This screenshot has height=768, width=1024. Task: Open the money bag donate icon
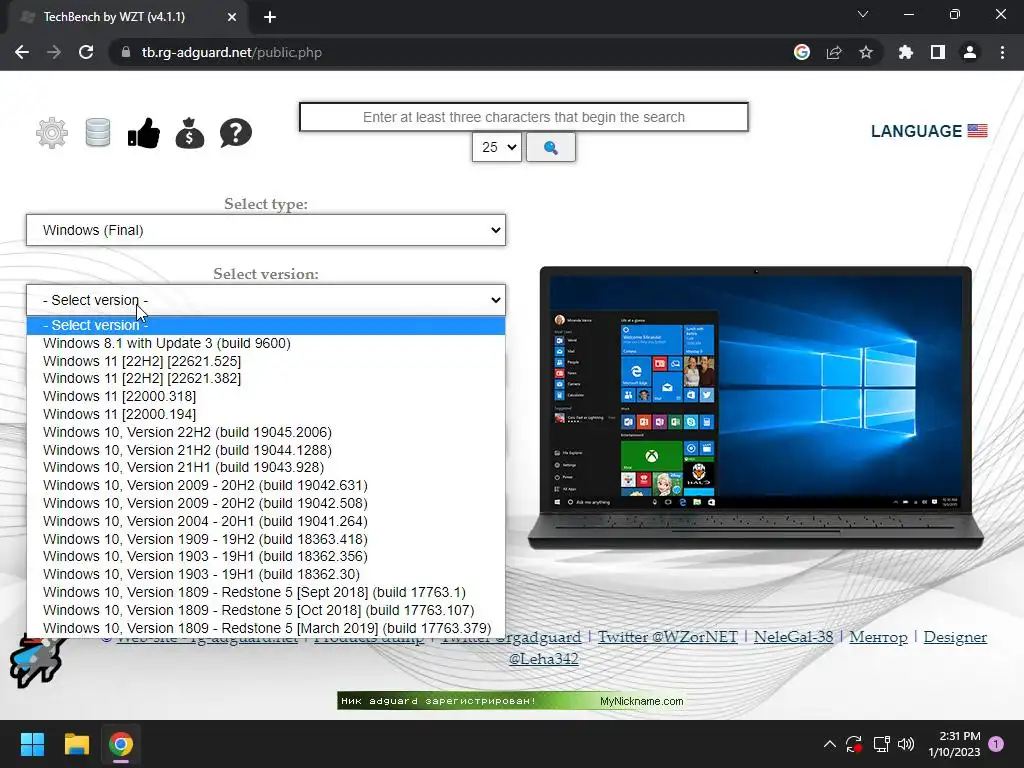click(190, 133)
